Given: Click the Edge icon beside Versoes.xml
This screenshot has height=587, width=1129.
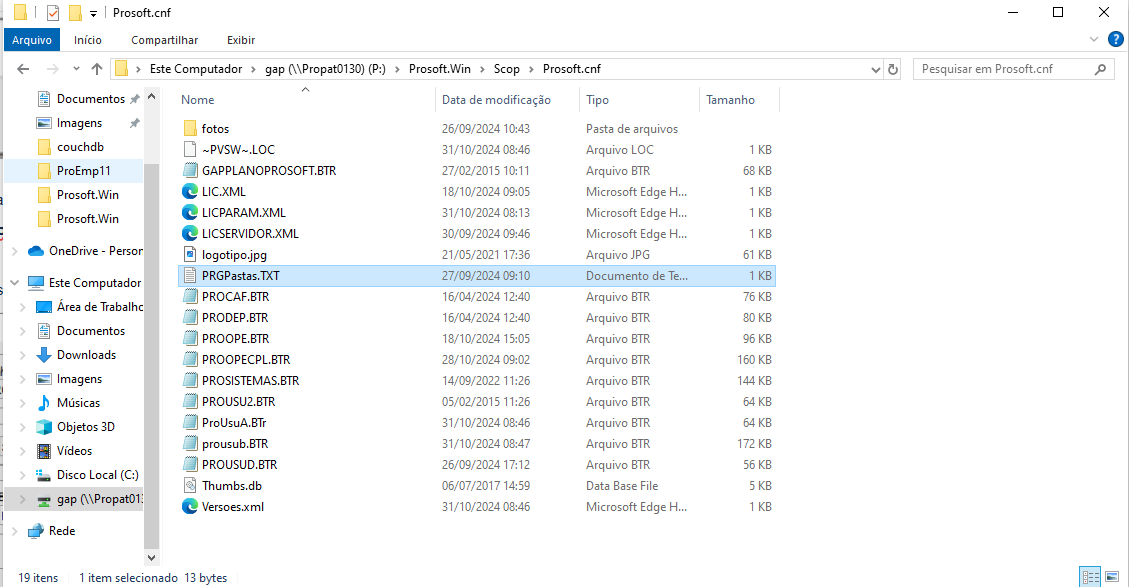Looking at the screenshot, I should tap(190, 506).
